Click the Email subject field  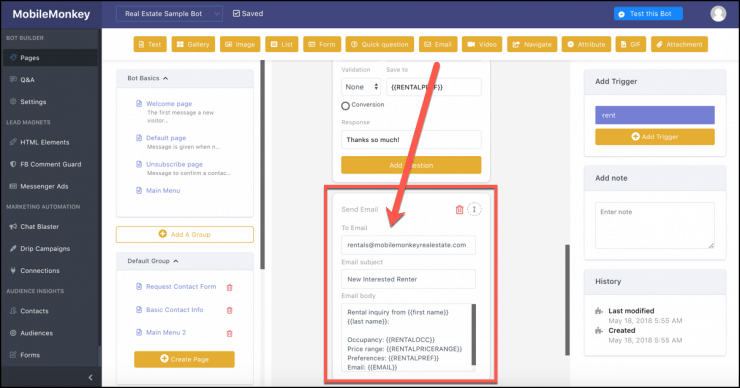(x=408, y=279)
